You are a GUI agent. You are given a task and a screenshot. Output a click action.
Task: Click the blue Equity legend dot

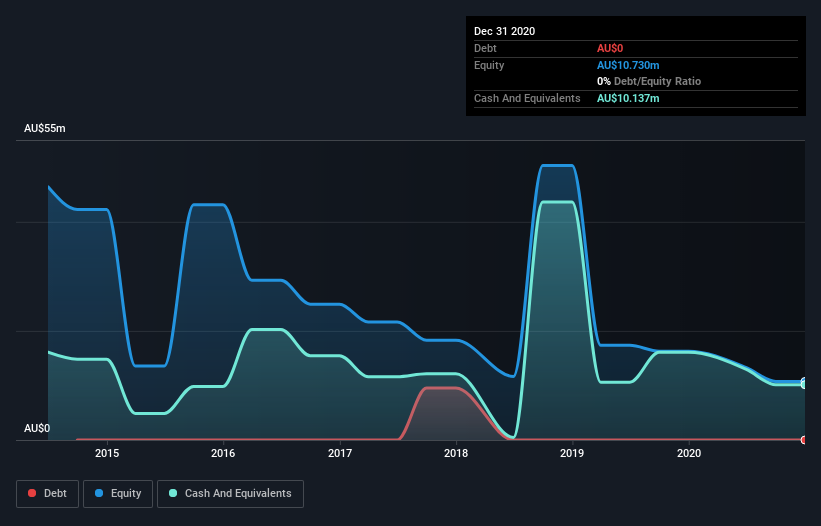99,493
